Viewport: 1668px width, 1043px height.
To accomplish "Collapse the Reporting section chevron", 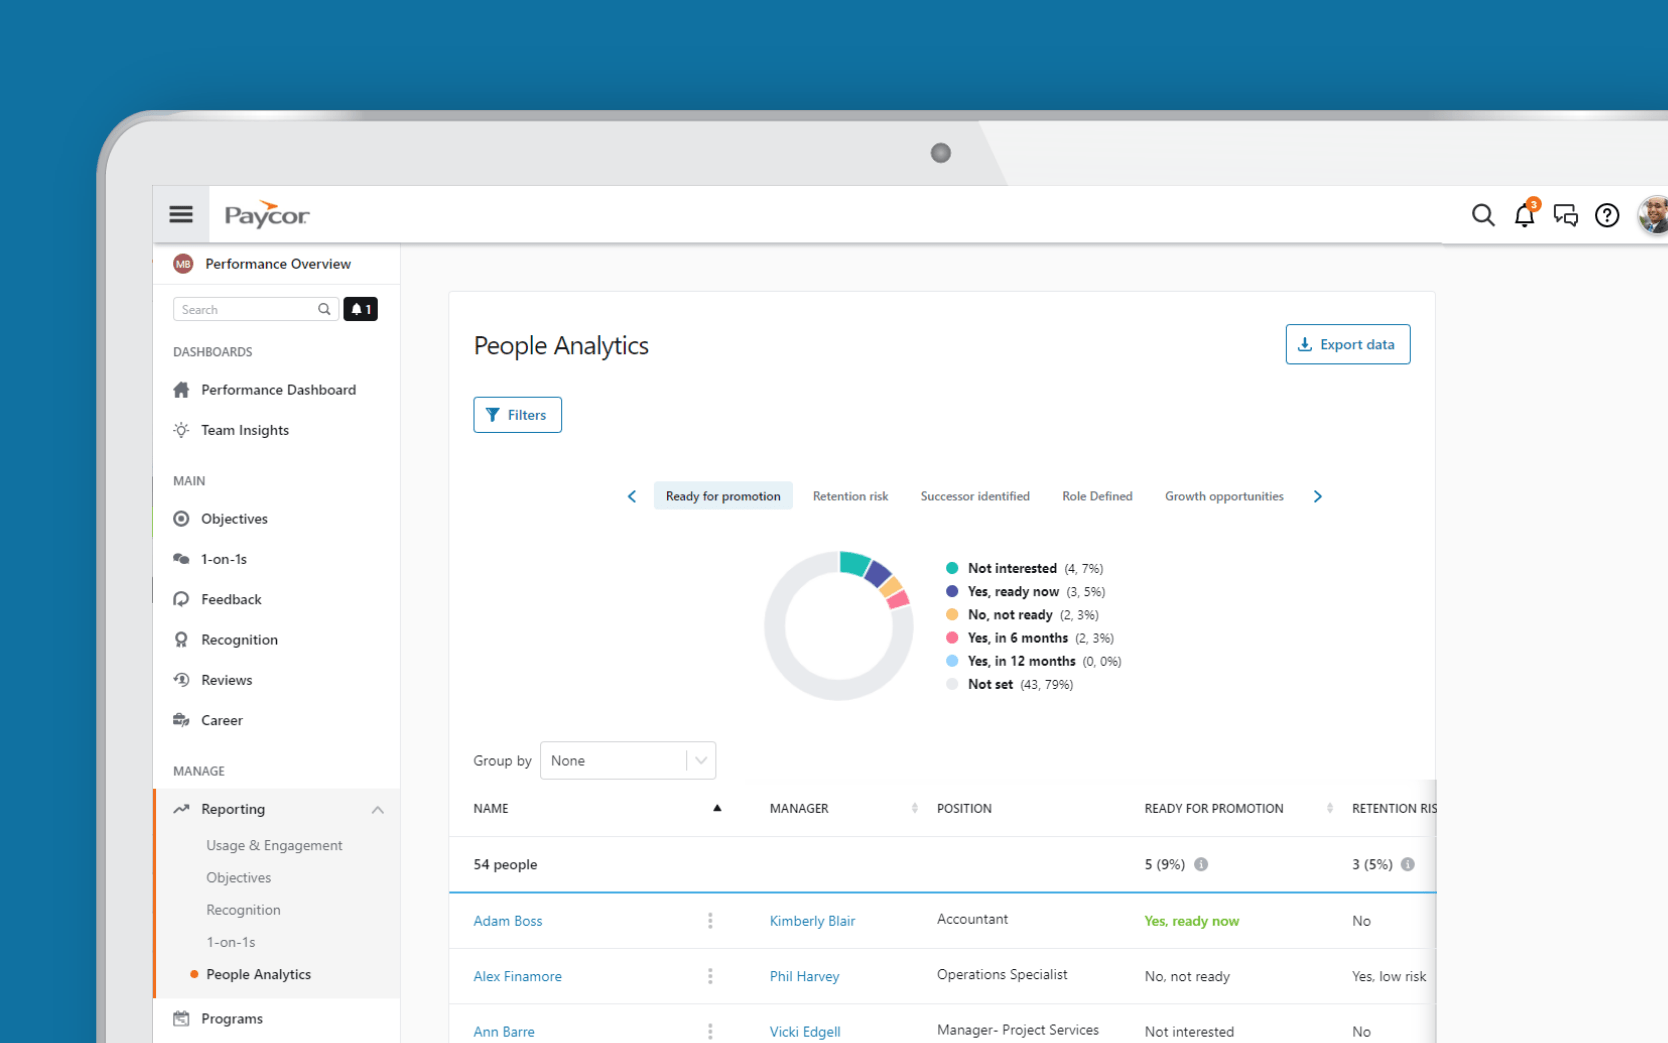I will (x=378, y=809).
